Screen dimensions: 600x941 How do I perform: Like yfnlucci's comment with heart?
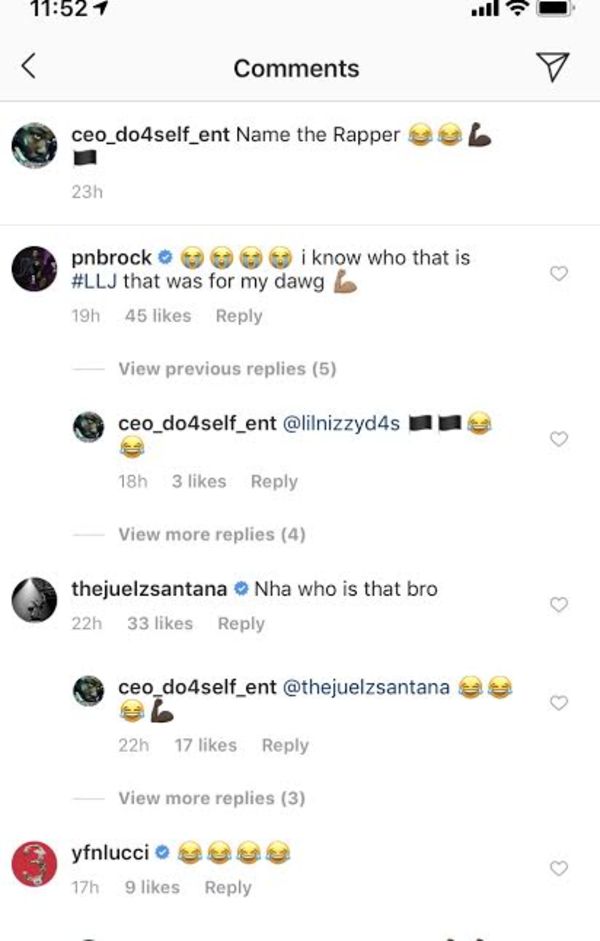[559, 868]
